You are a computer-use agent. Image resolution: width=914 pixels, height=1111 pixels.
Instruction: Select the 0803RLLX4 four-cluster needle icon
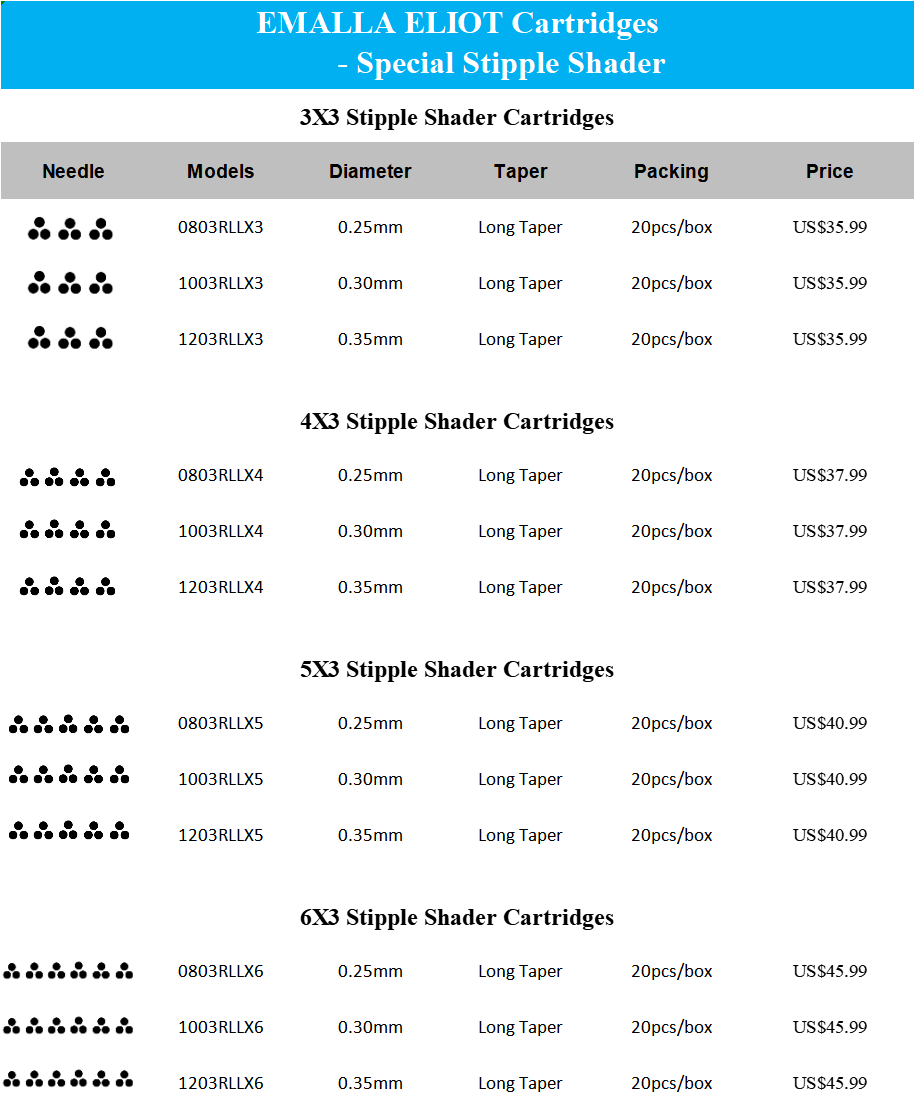pos(67,478)
